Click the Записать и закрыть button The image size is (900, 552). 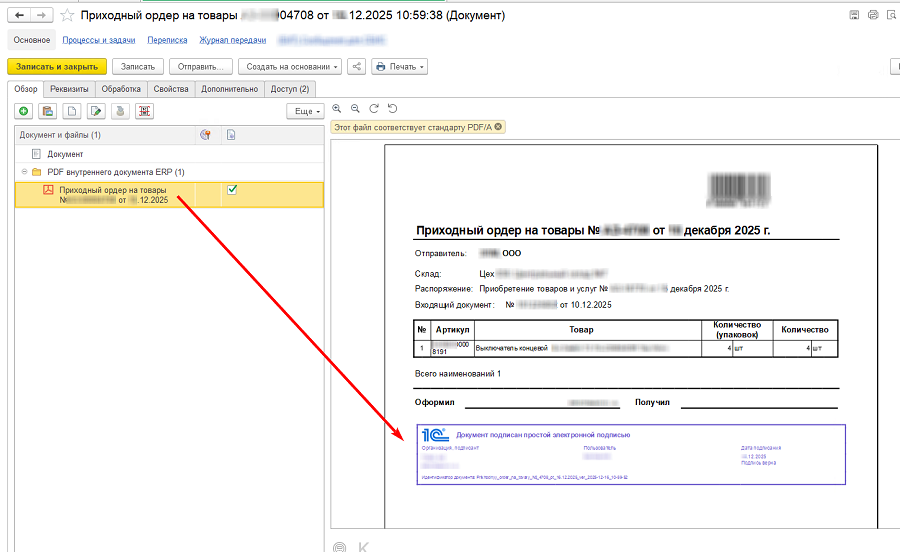tap(56, 66)
